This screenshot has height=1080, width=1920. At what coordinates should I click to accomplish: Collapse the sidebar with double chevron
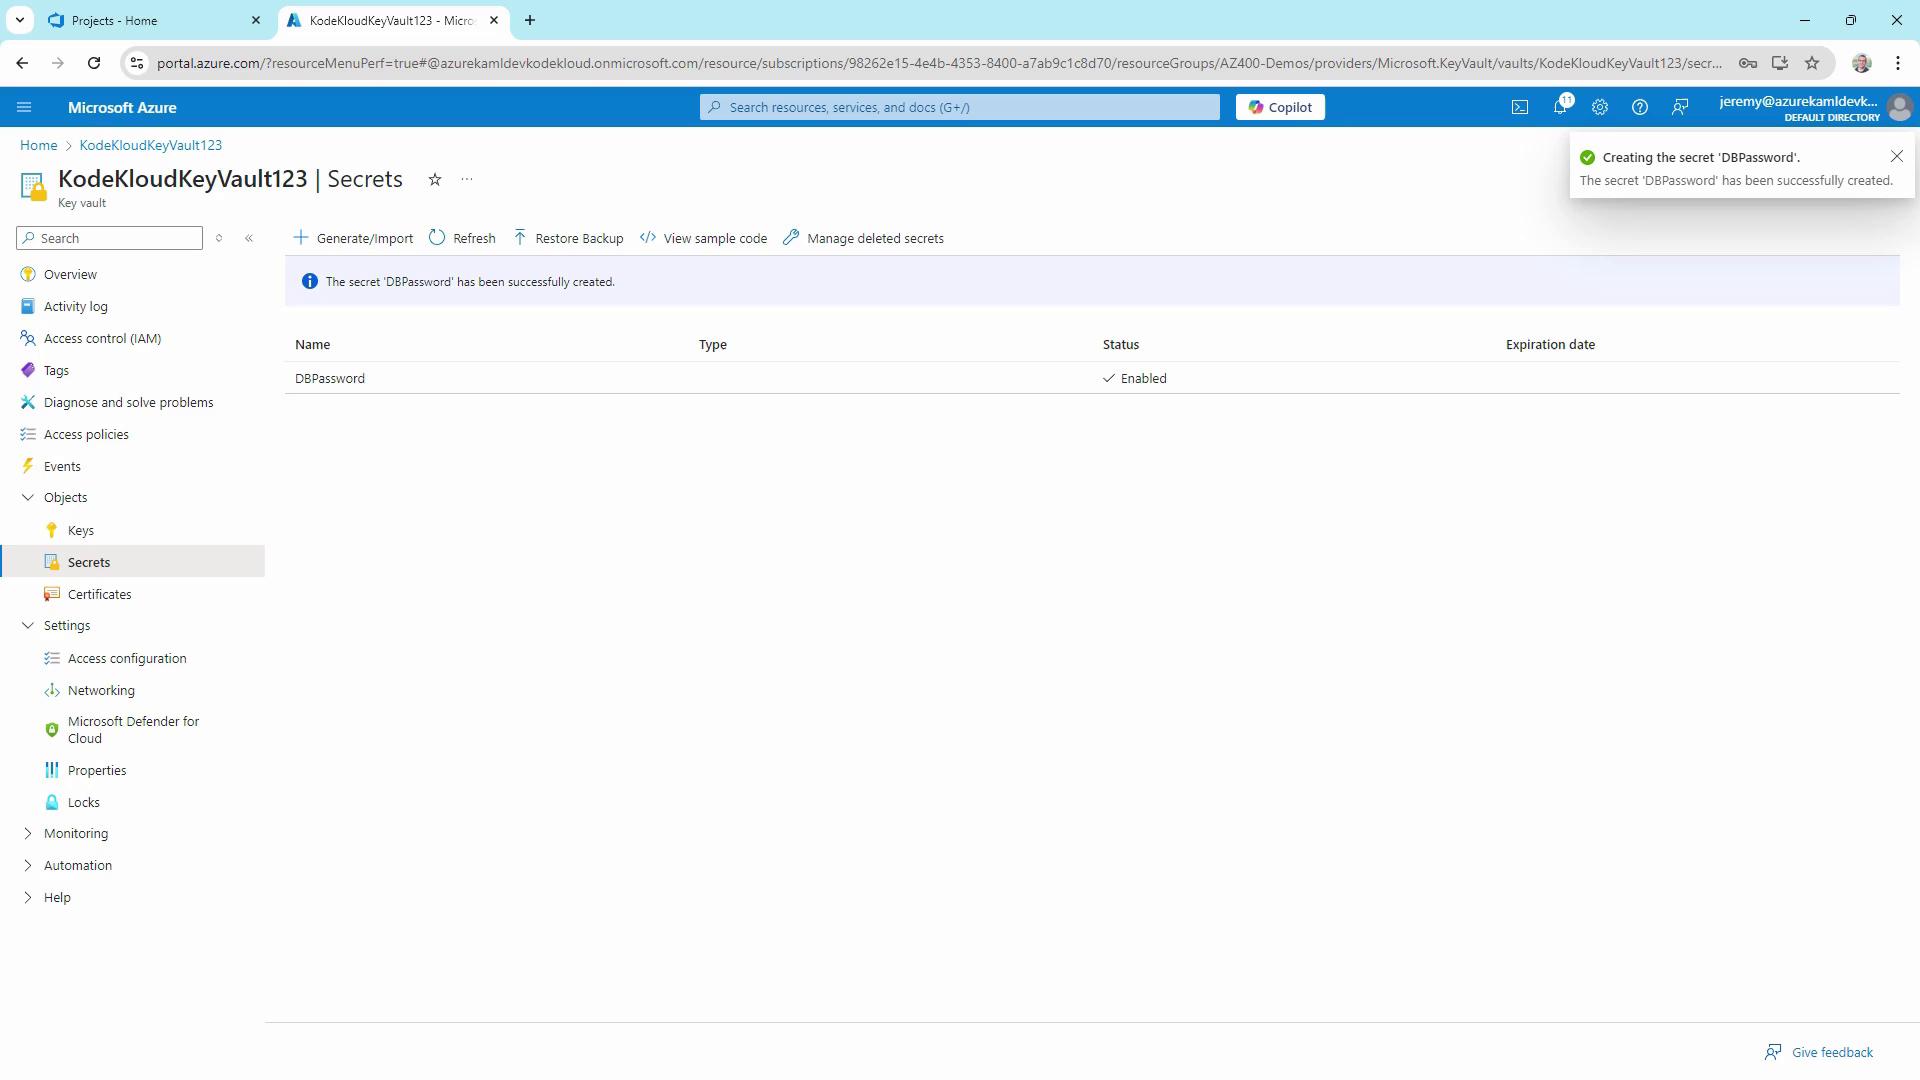(249, 238)
